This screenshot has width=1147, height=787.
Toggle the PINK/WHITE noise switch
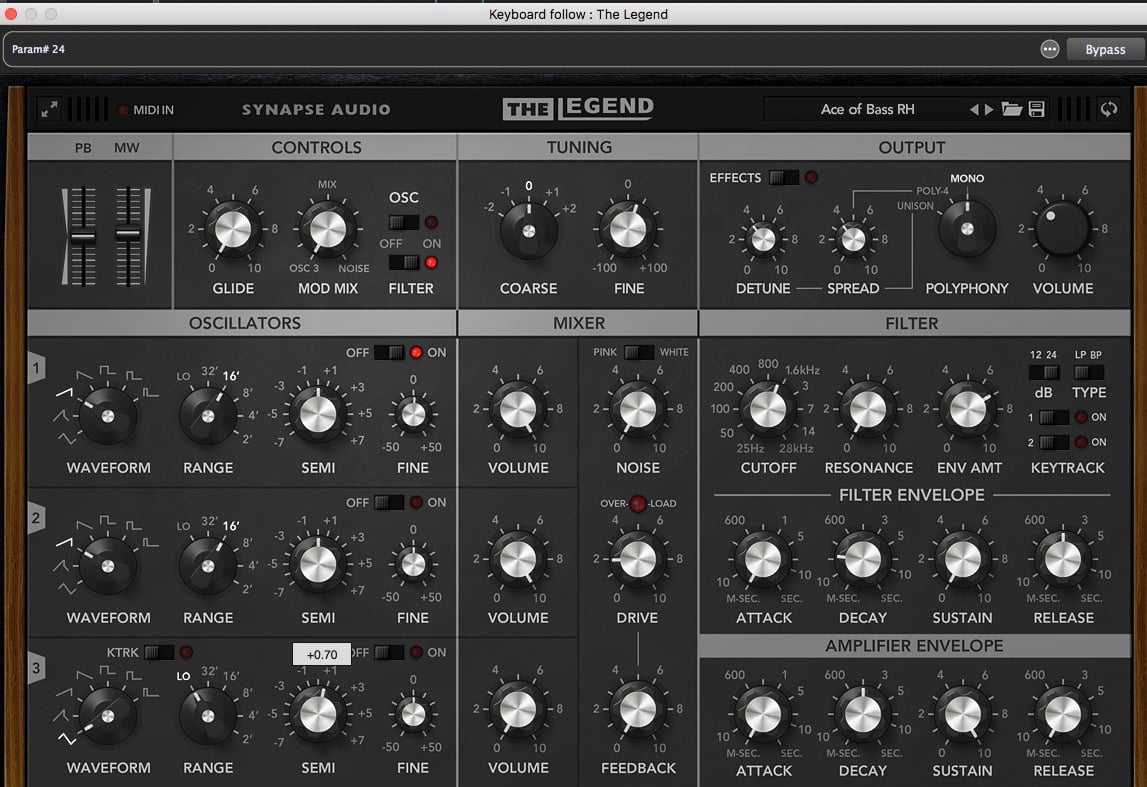[638, 352]
